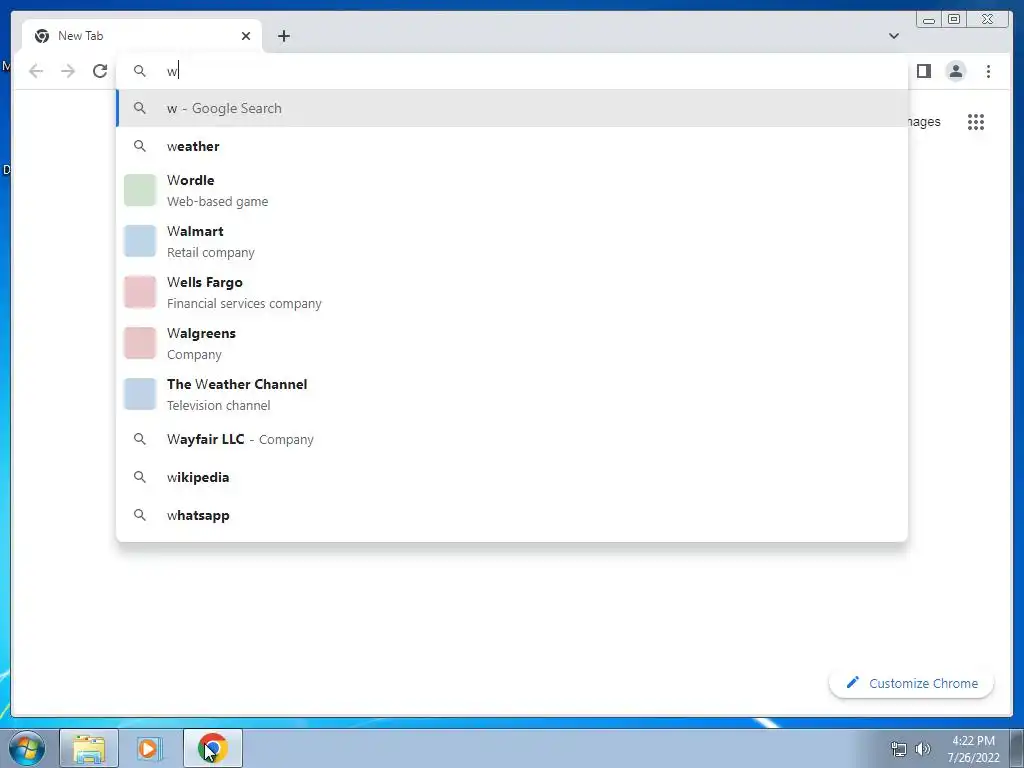
Task: Click the Customize Chrome button
Action: (x=912, y=683)
